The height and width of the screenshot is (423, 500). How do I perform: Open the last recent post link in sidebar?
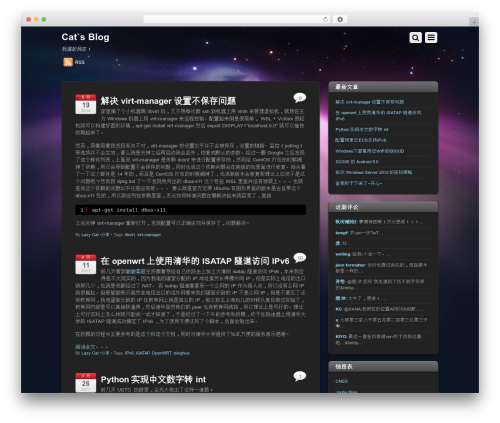pos(359,183)
